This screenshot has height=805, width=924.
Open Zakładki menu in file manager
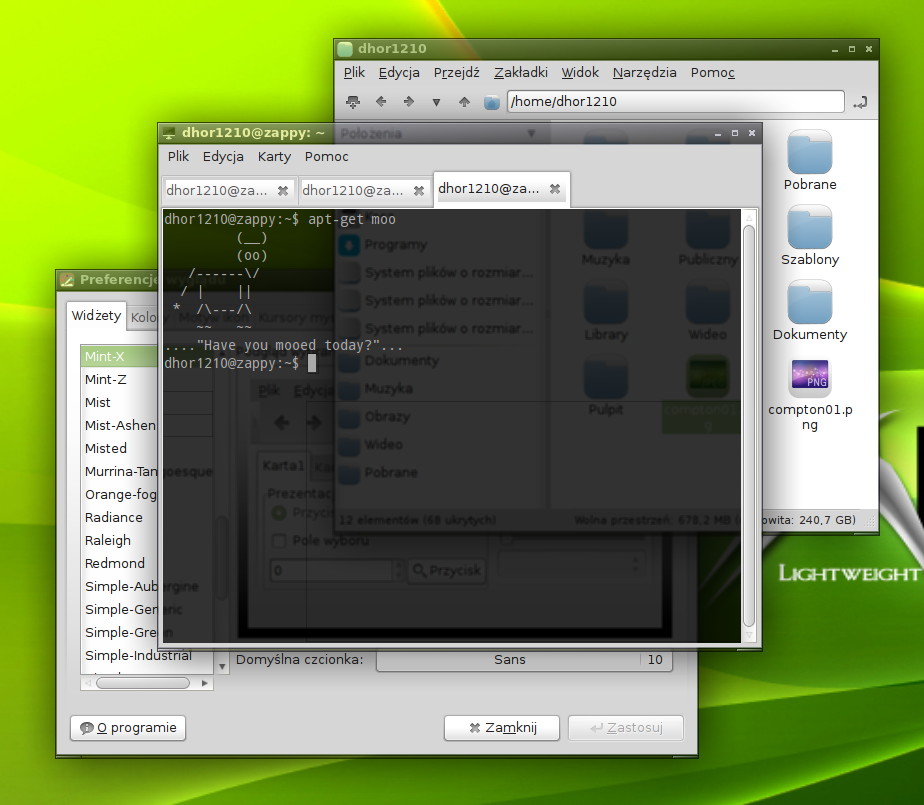pyautogui.click(x=521, y=72)
